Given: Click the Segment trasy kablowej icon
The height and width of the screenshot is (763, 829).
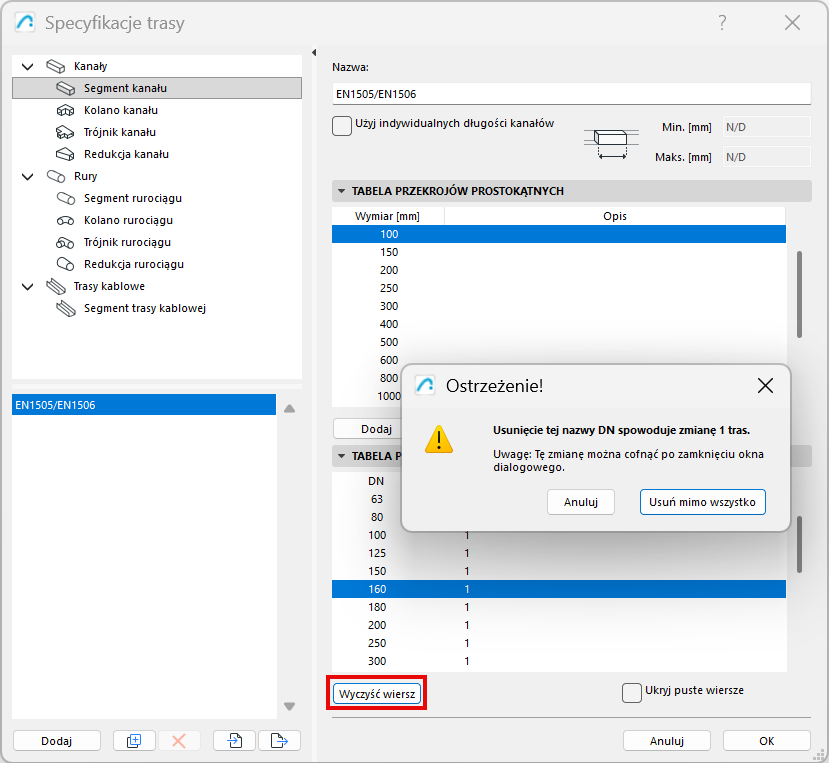Looking at the screenshot, I should coord(66,309).
